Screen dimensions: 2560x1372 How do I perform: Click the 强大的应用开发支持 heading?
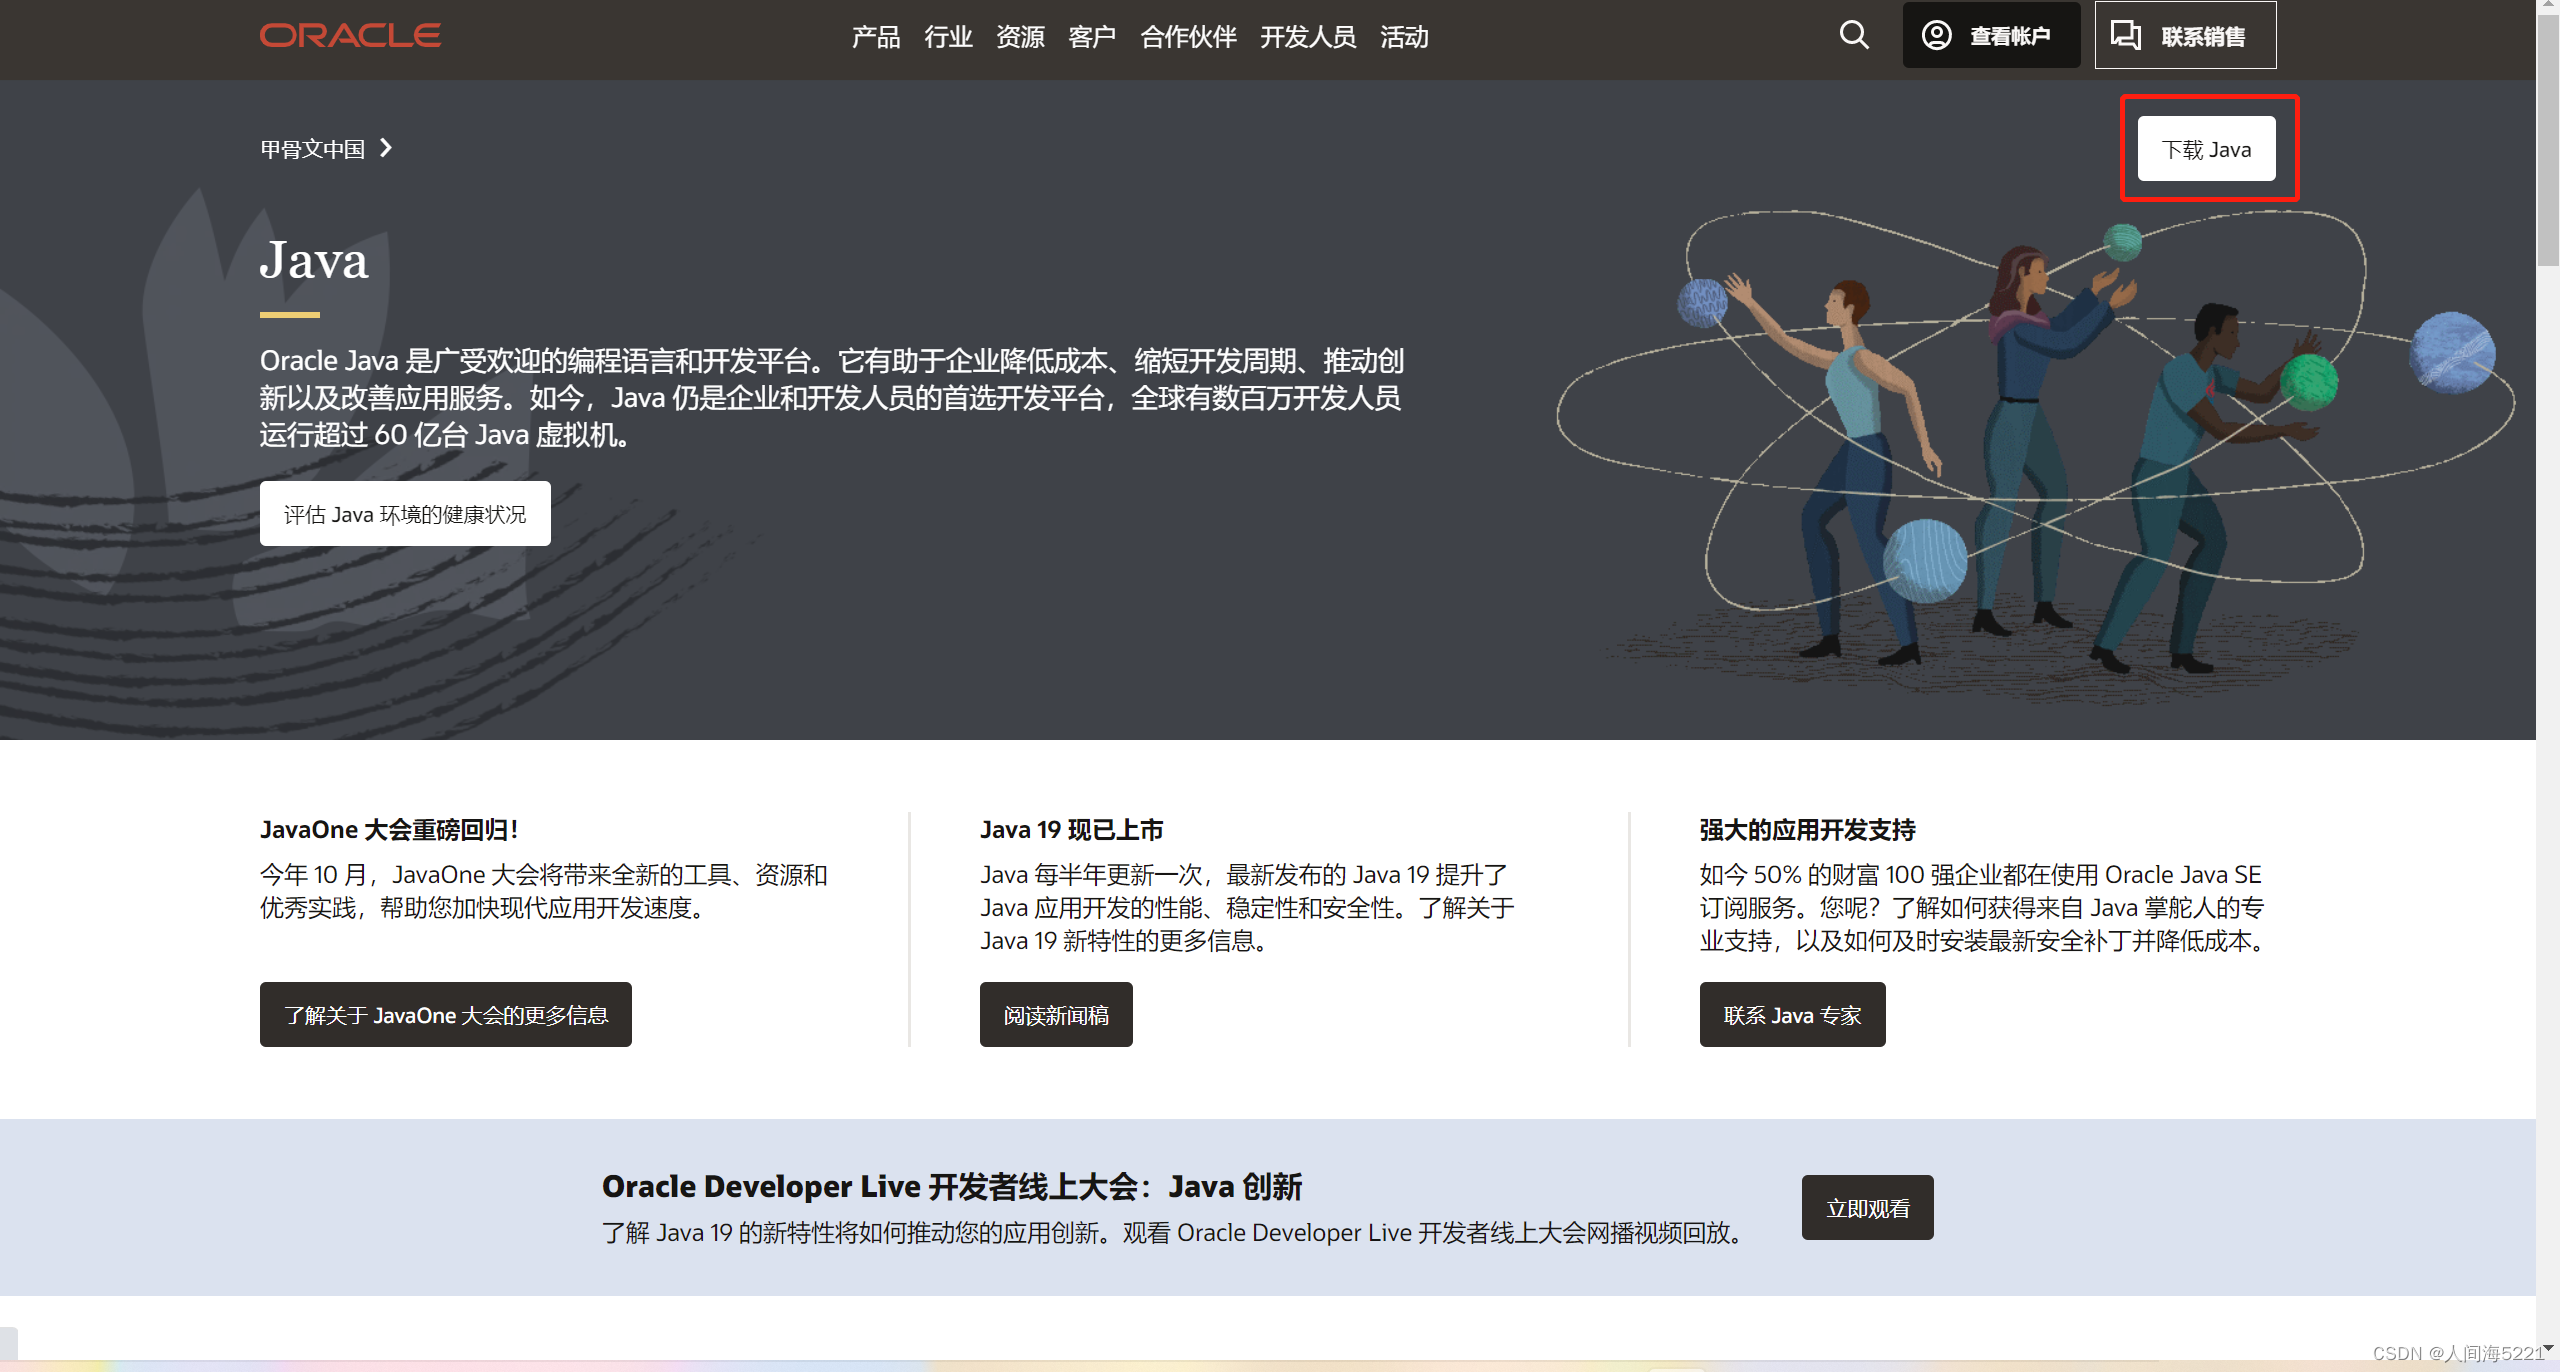[1807, 830]
